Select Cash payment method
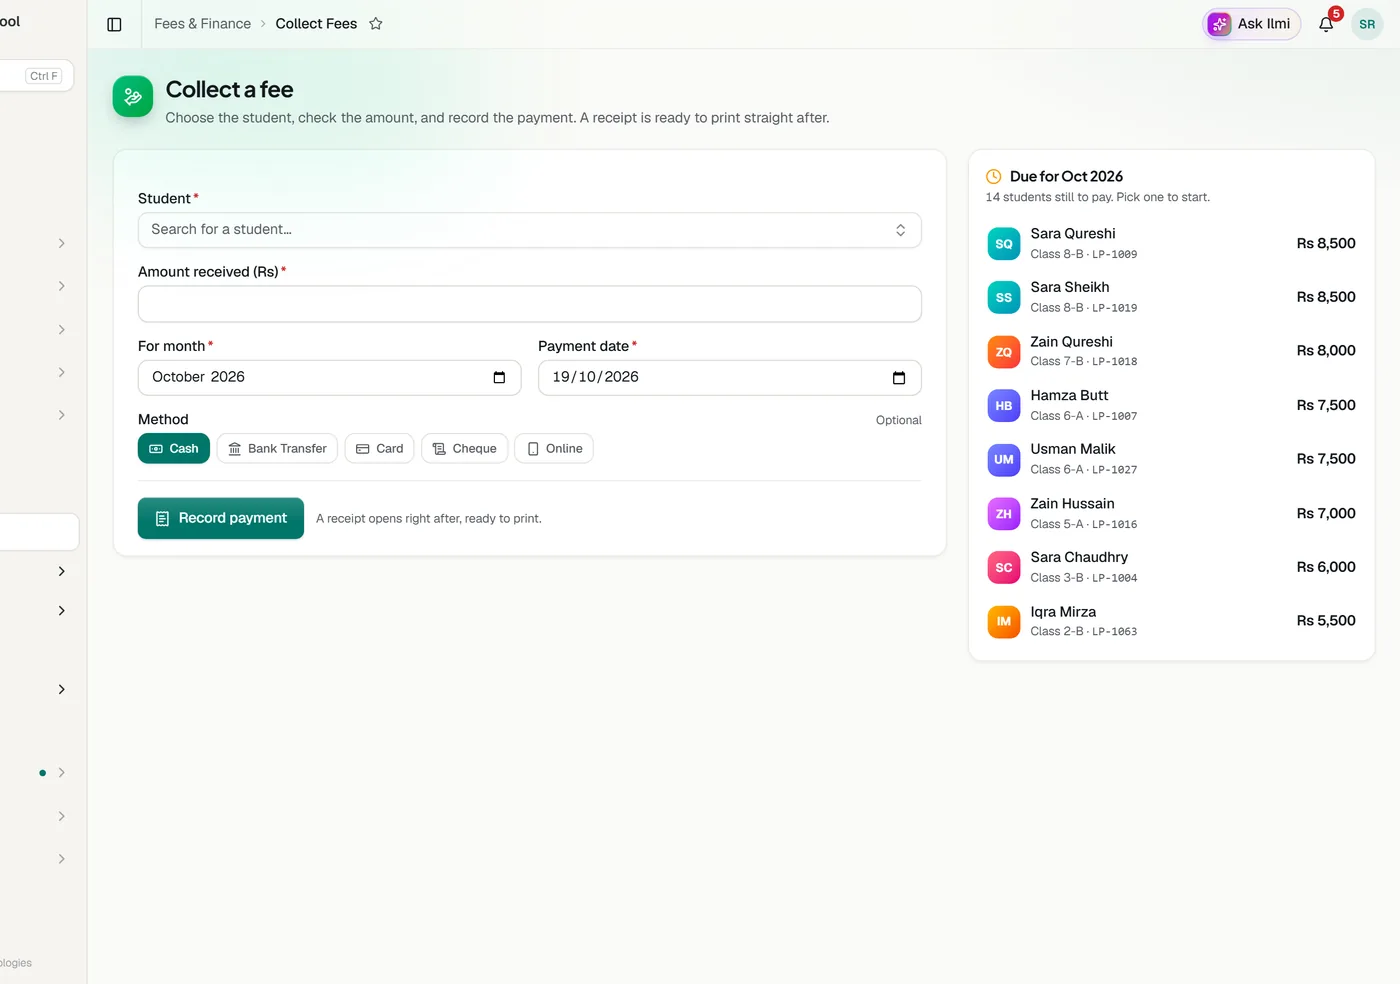The image size is (1400, 984). pyautogui.click(x=174, y=449)
